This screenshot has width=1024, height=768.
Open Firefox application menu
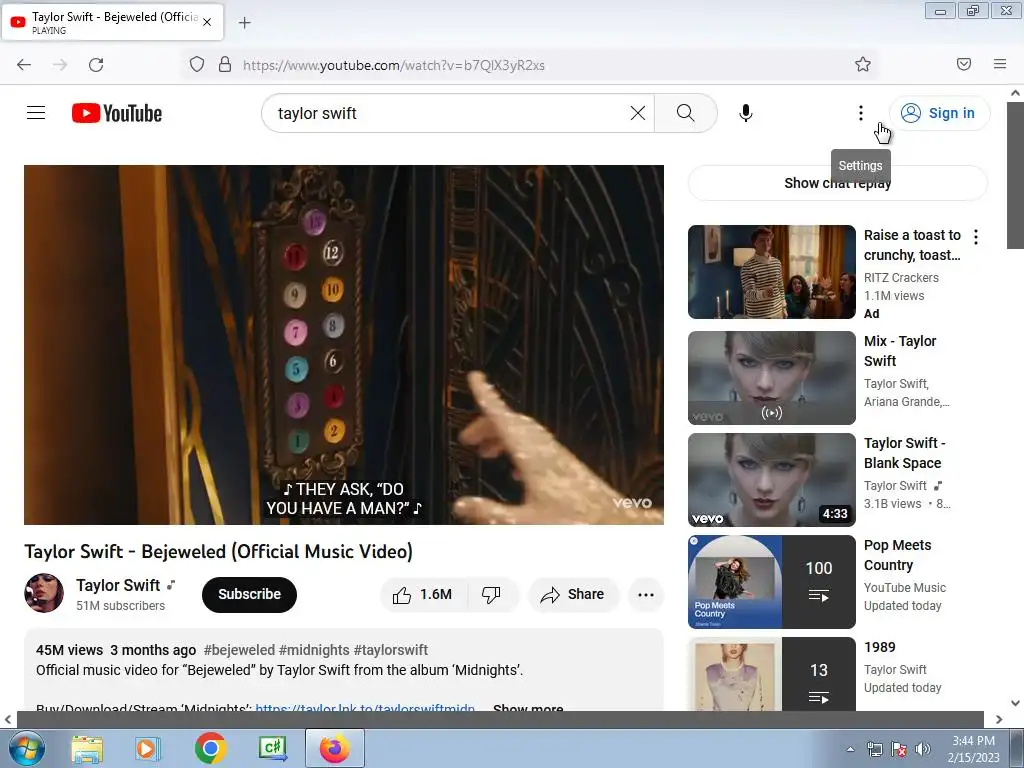tap(999, 64)
